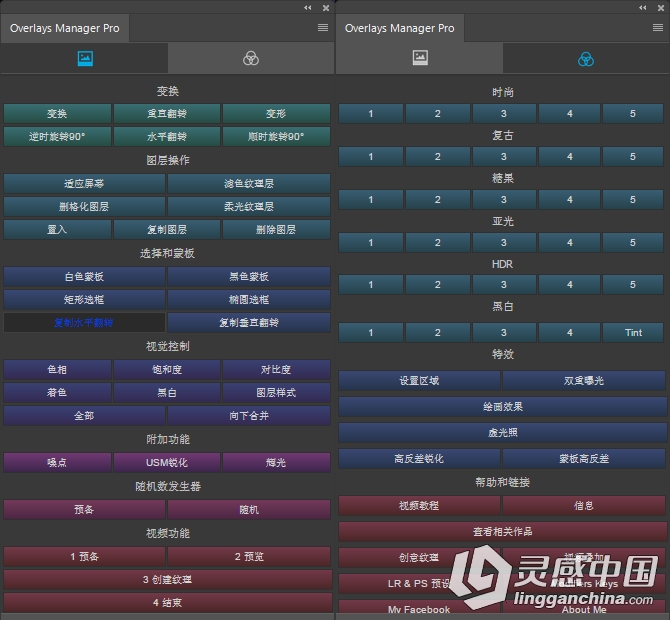The height and width of the screenshot is (620, 670).
Task: Open the 查看相关作品 link button
Action: point(503,532)
